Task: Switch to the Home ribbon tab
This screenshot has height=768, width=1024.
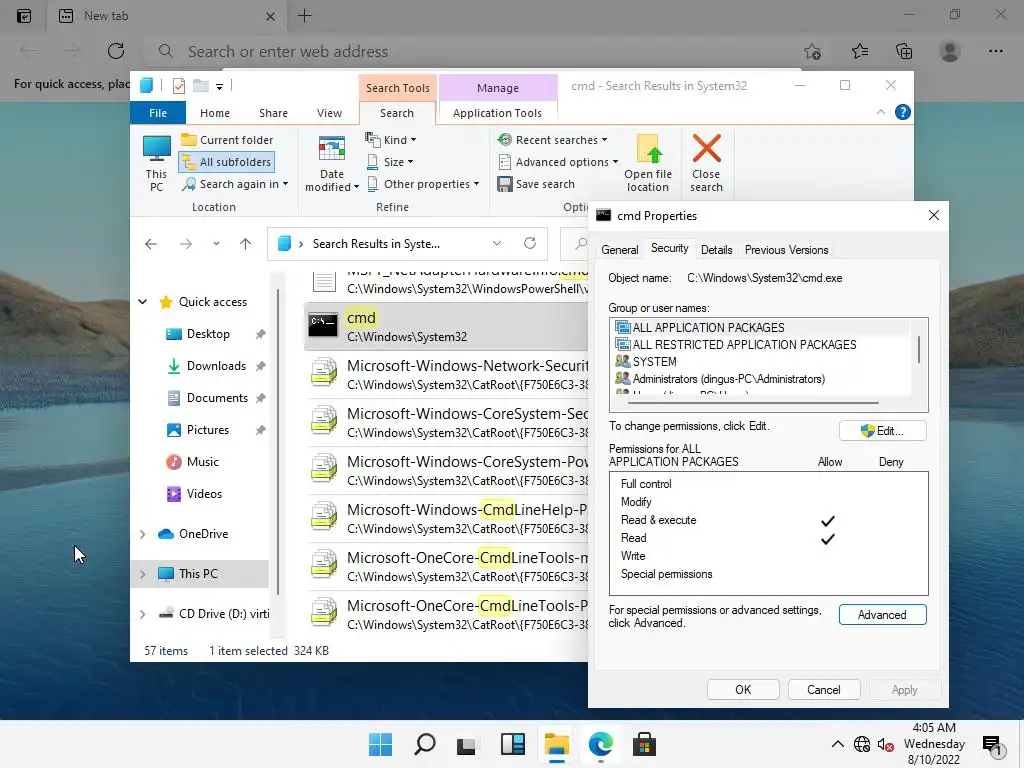Action: pos(215,113)
